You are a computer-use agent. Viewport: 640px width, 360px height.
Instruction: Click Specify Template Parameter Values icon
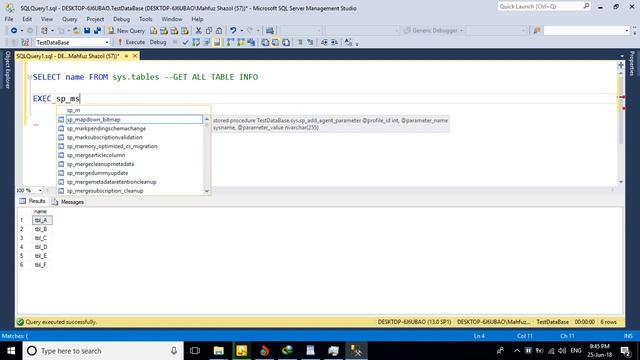point(348,42)
